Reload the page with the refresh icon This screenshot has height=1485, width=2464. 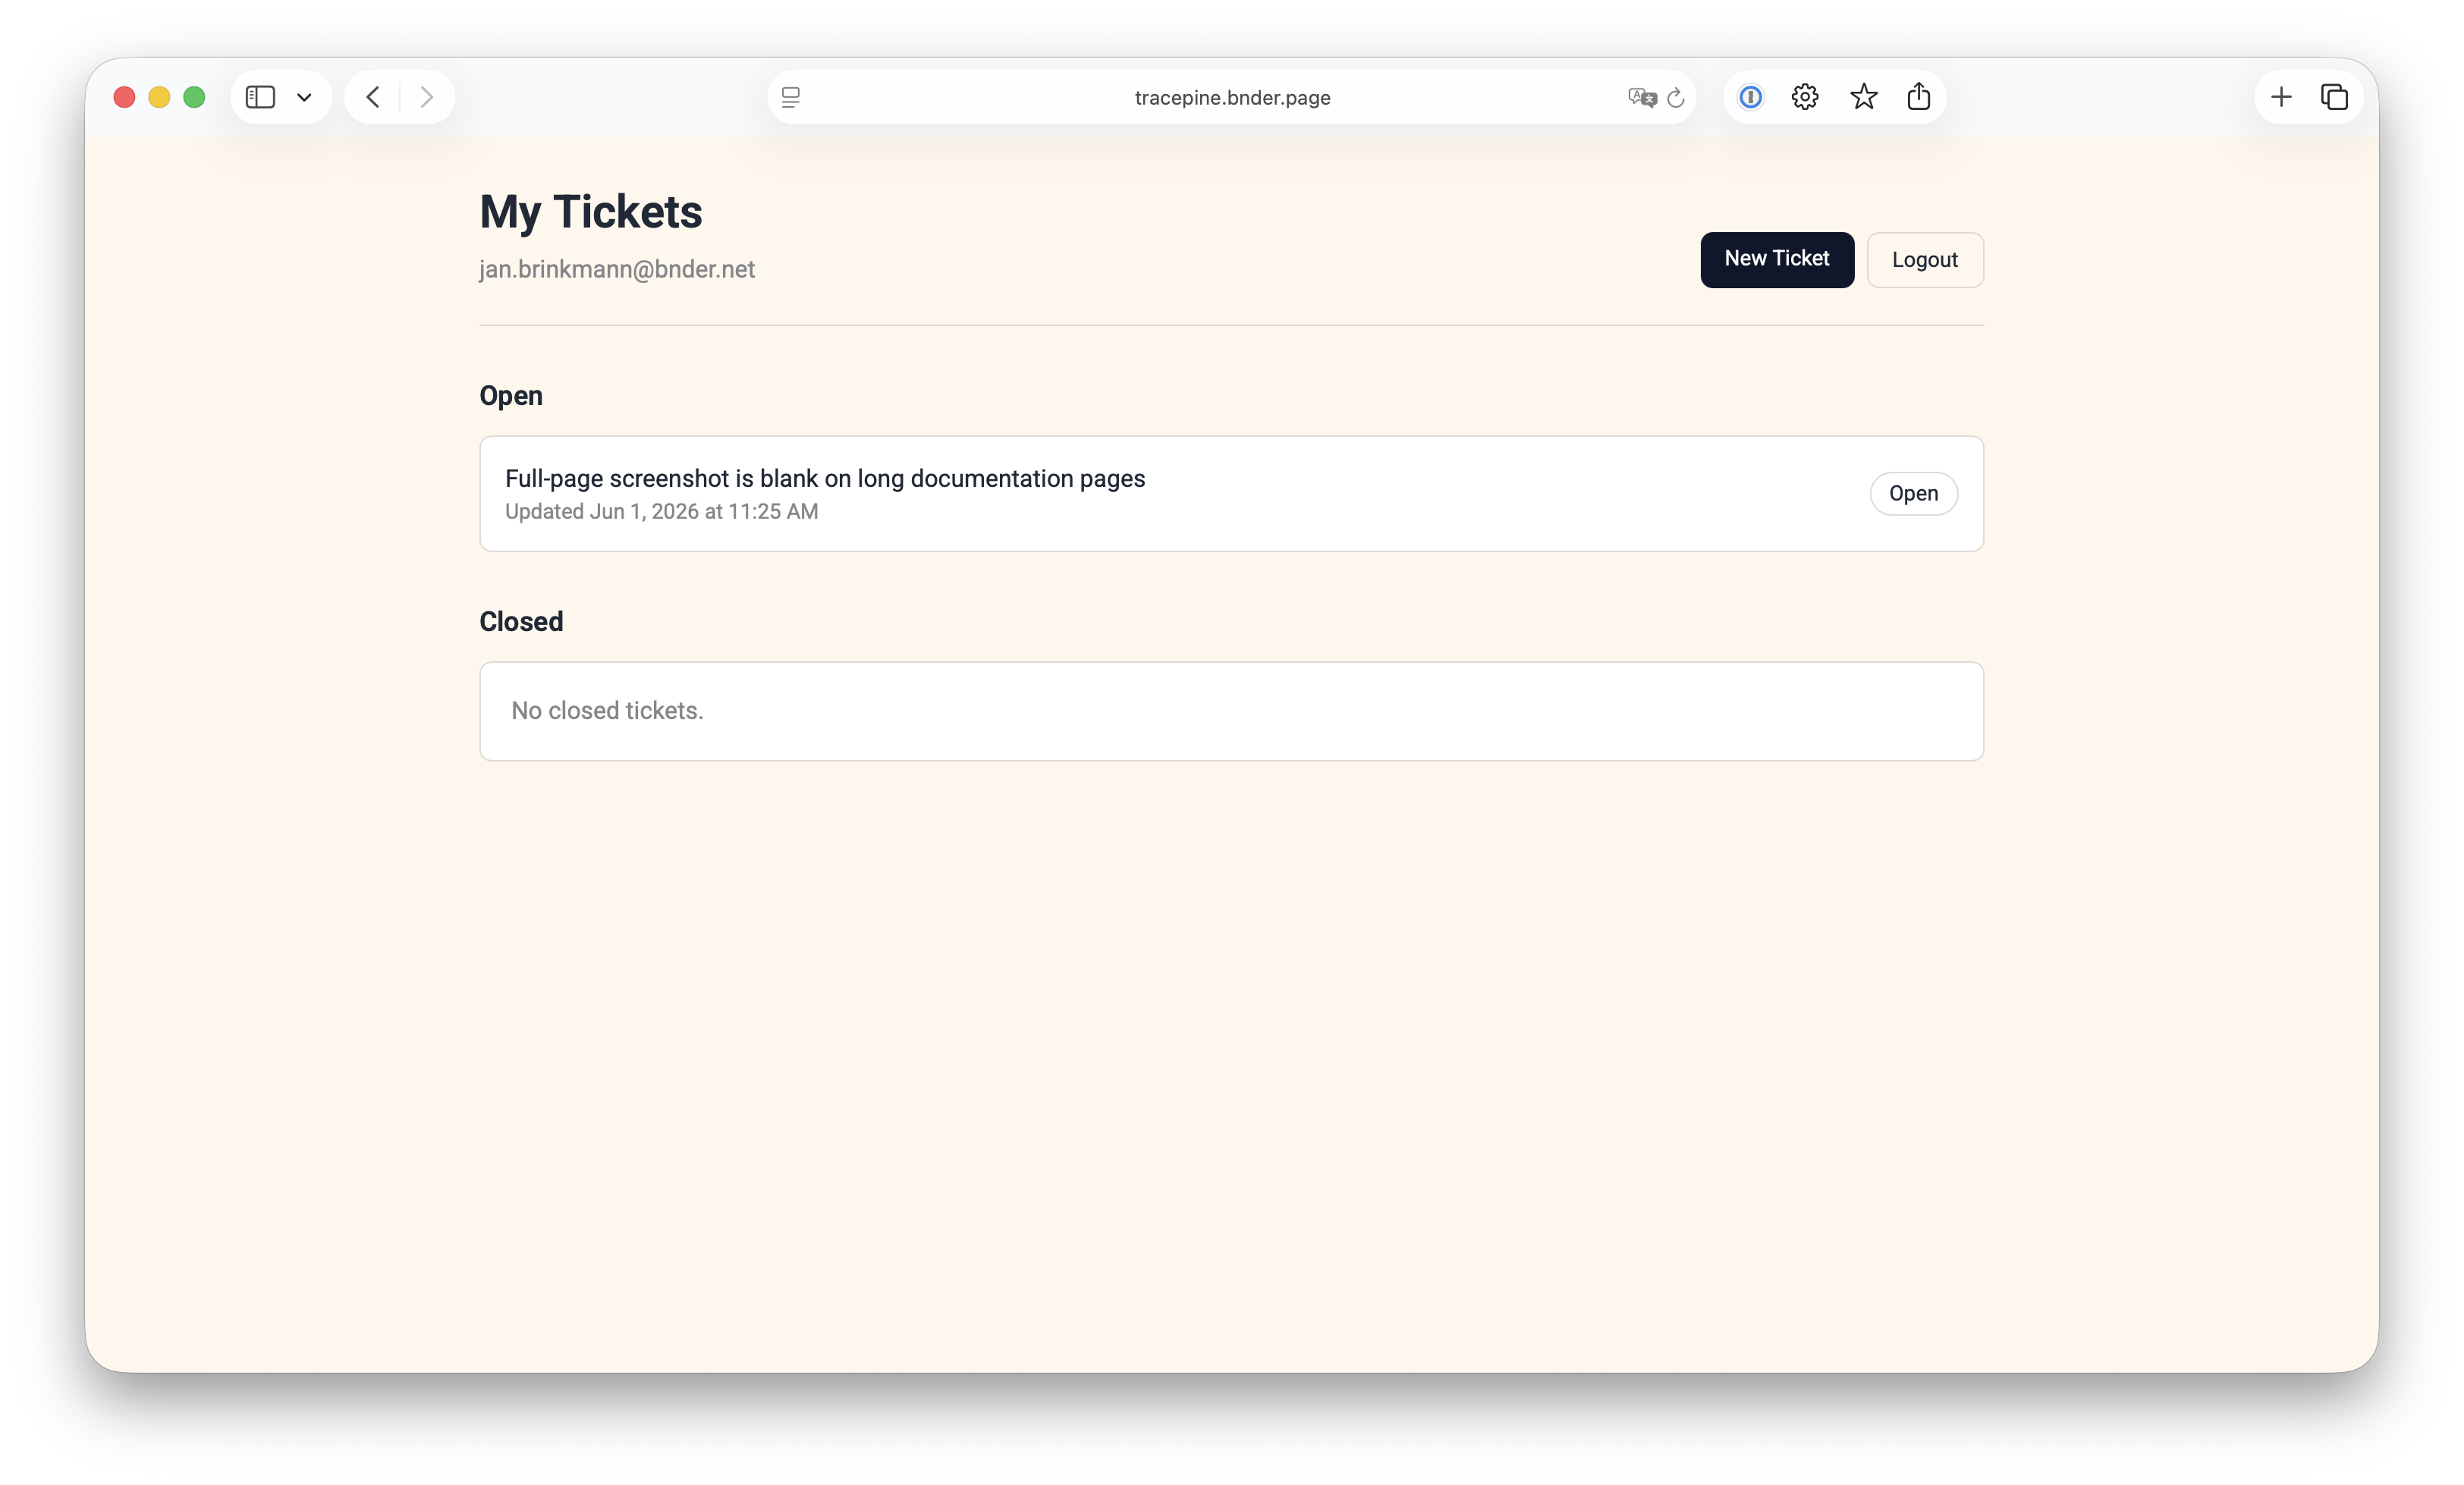tap(1676, 97)
